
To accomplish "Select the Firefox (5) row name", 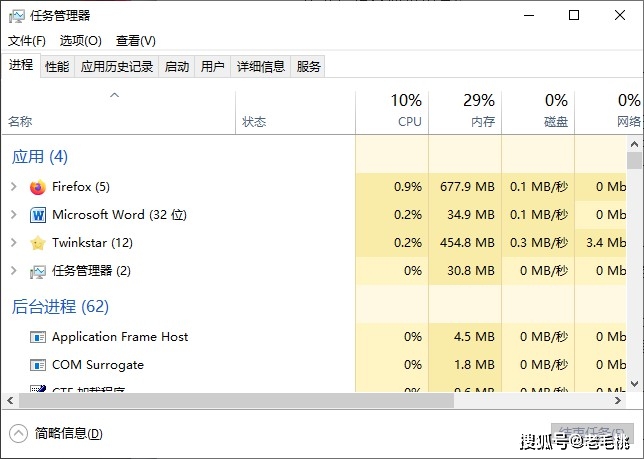I will pyautogui.click(x=80, y=187).
